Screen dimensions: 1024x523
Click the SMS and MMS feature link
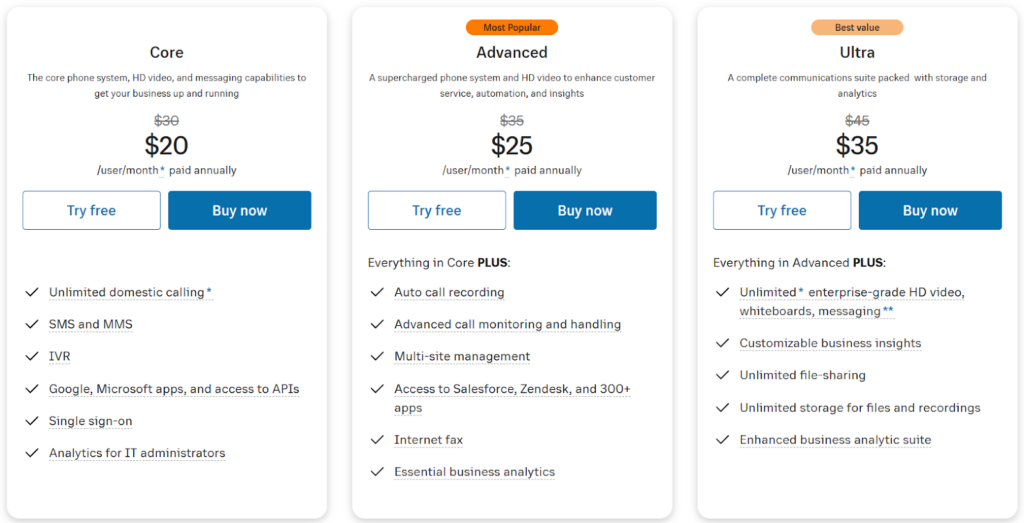[x=91, y=324]
